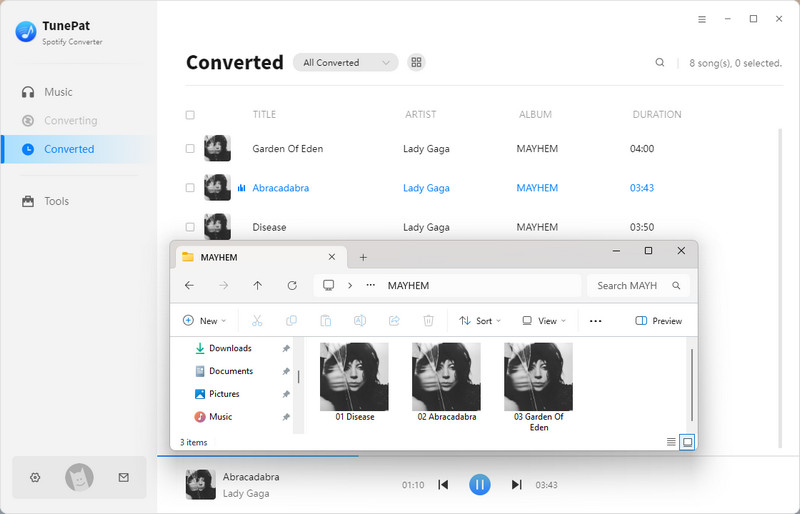Open the New dropdown in Explorer toolbar
This screenshot has height=514, width=800.
pyautogui.click(x=204, y=321)
